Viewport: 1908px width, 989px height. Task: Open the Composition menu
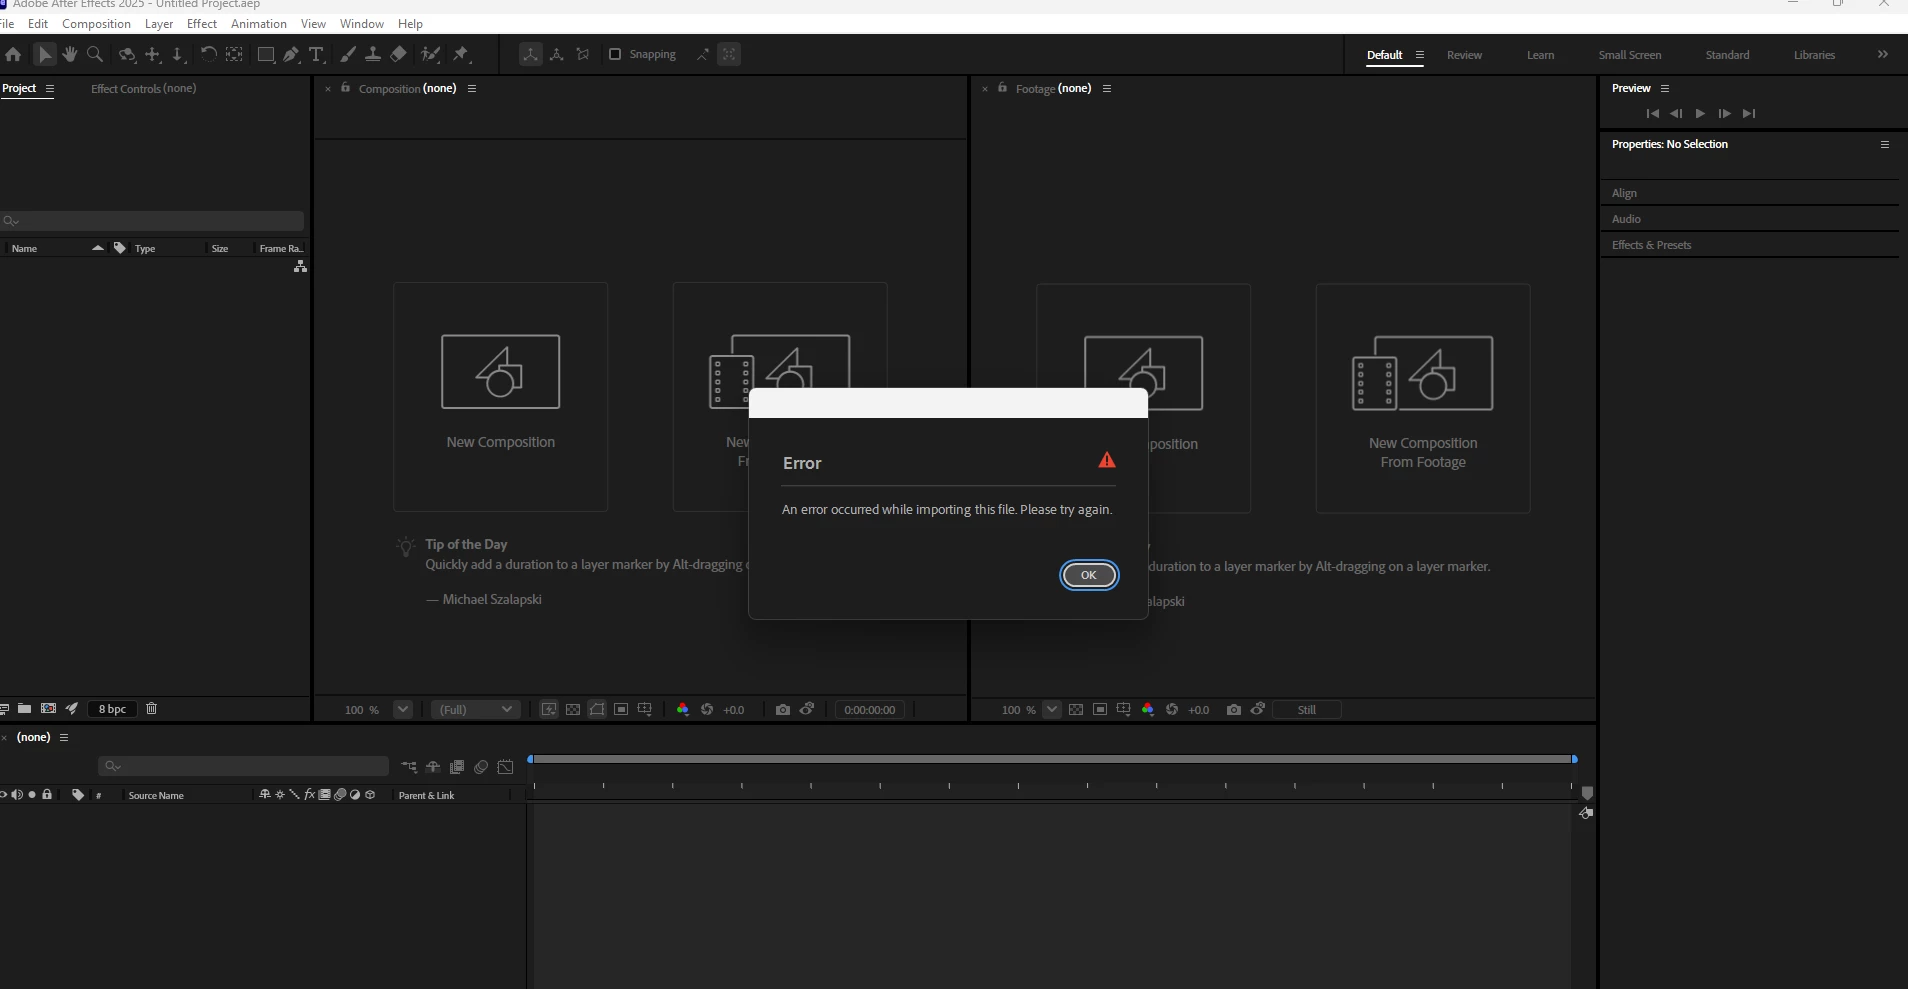point(95,23)
